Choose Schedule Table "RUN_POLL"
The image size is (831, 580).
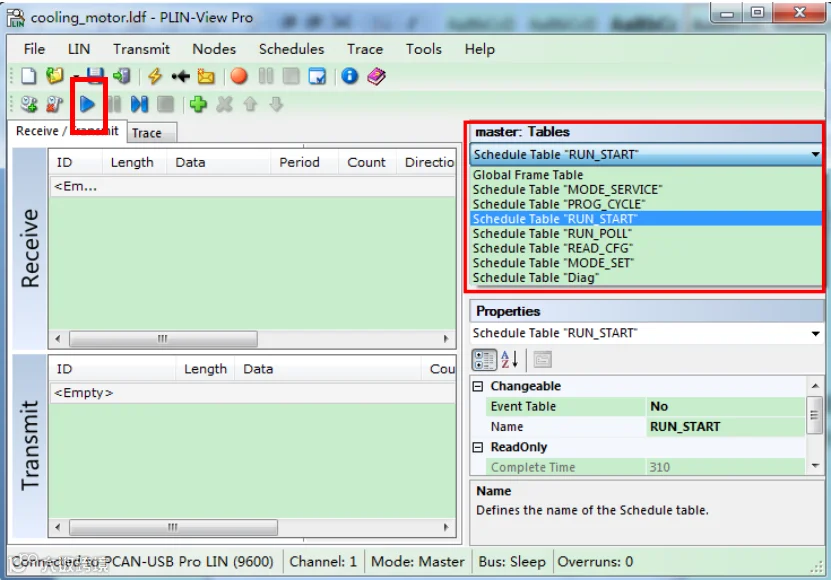(646, 234)
